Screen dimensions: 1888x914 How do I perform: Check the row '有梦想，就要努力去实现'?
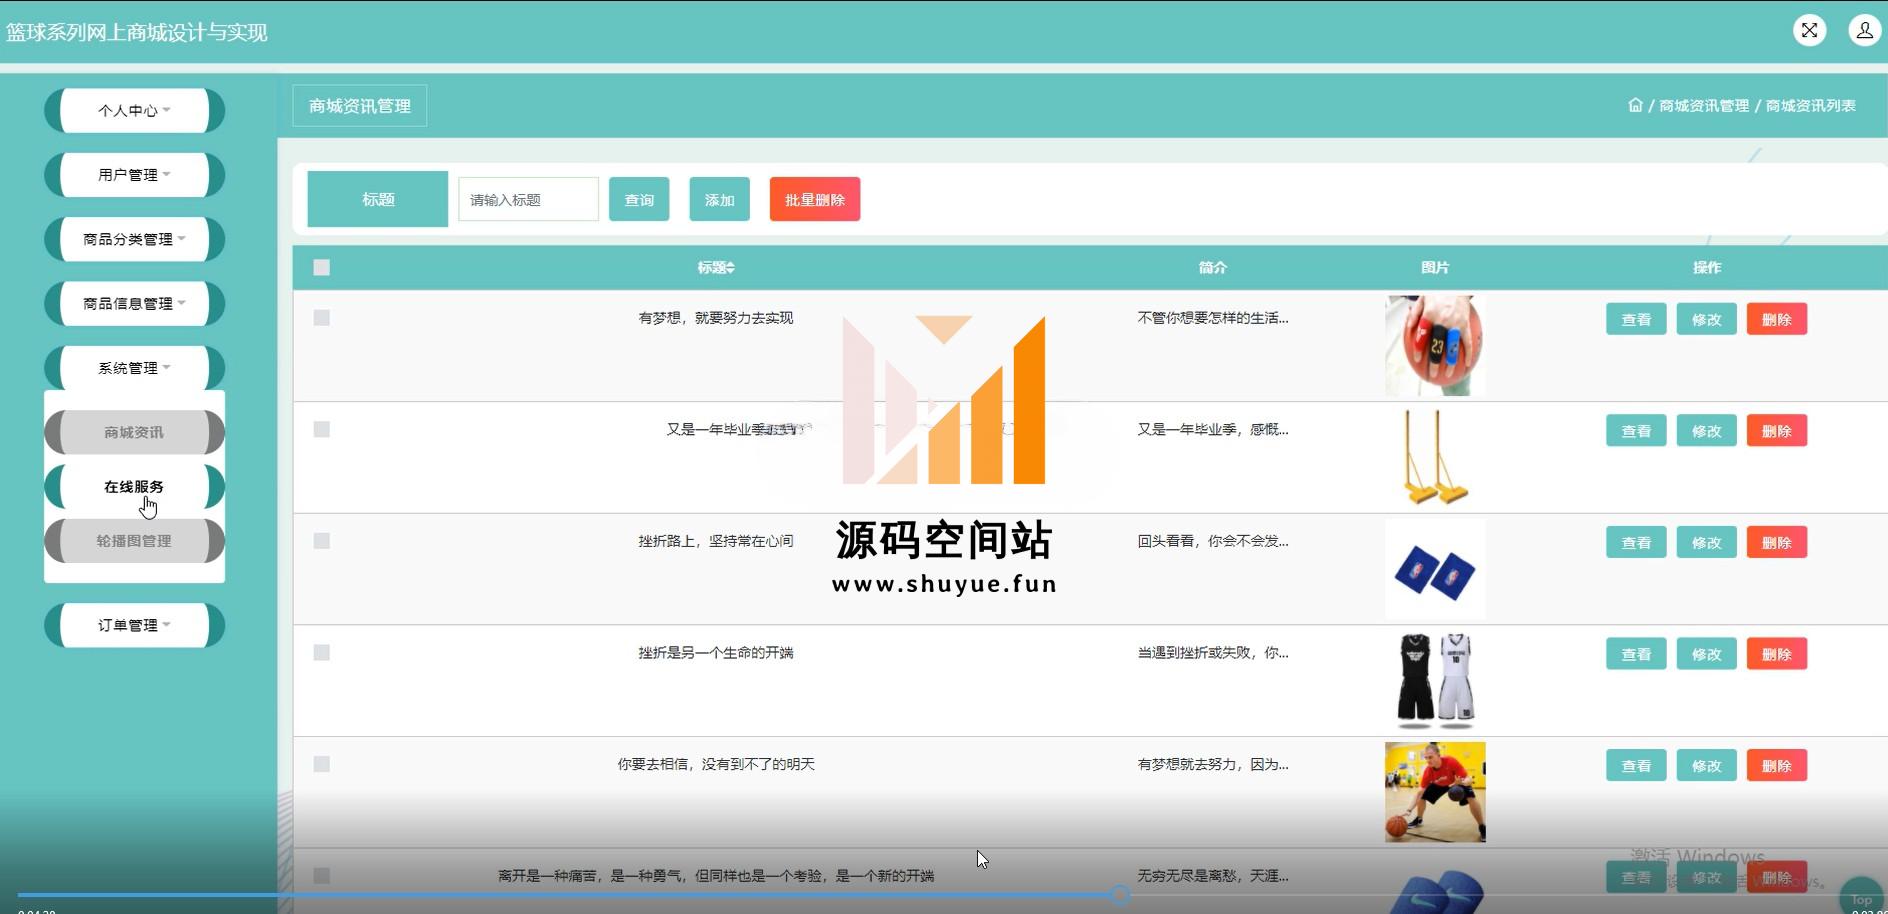[321, 317]
